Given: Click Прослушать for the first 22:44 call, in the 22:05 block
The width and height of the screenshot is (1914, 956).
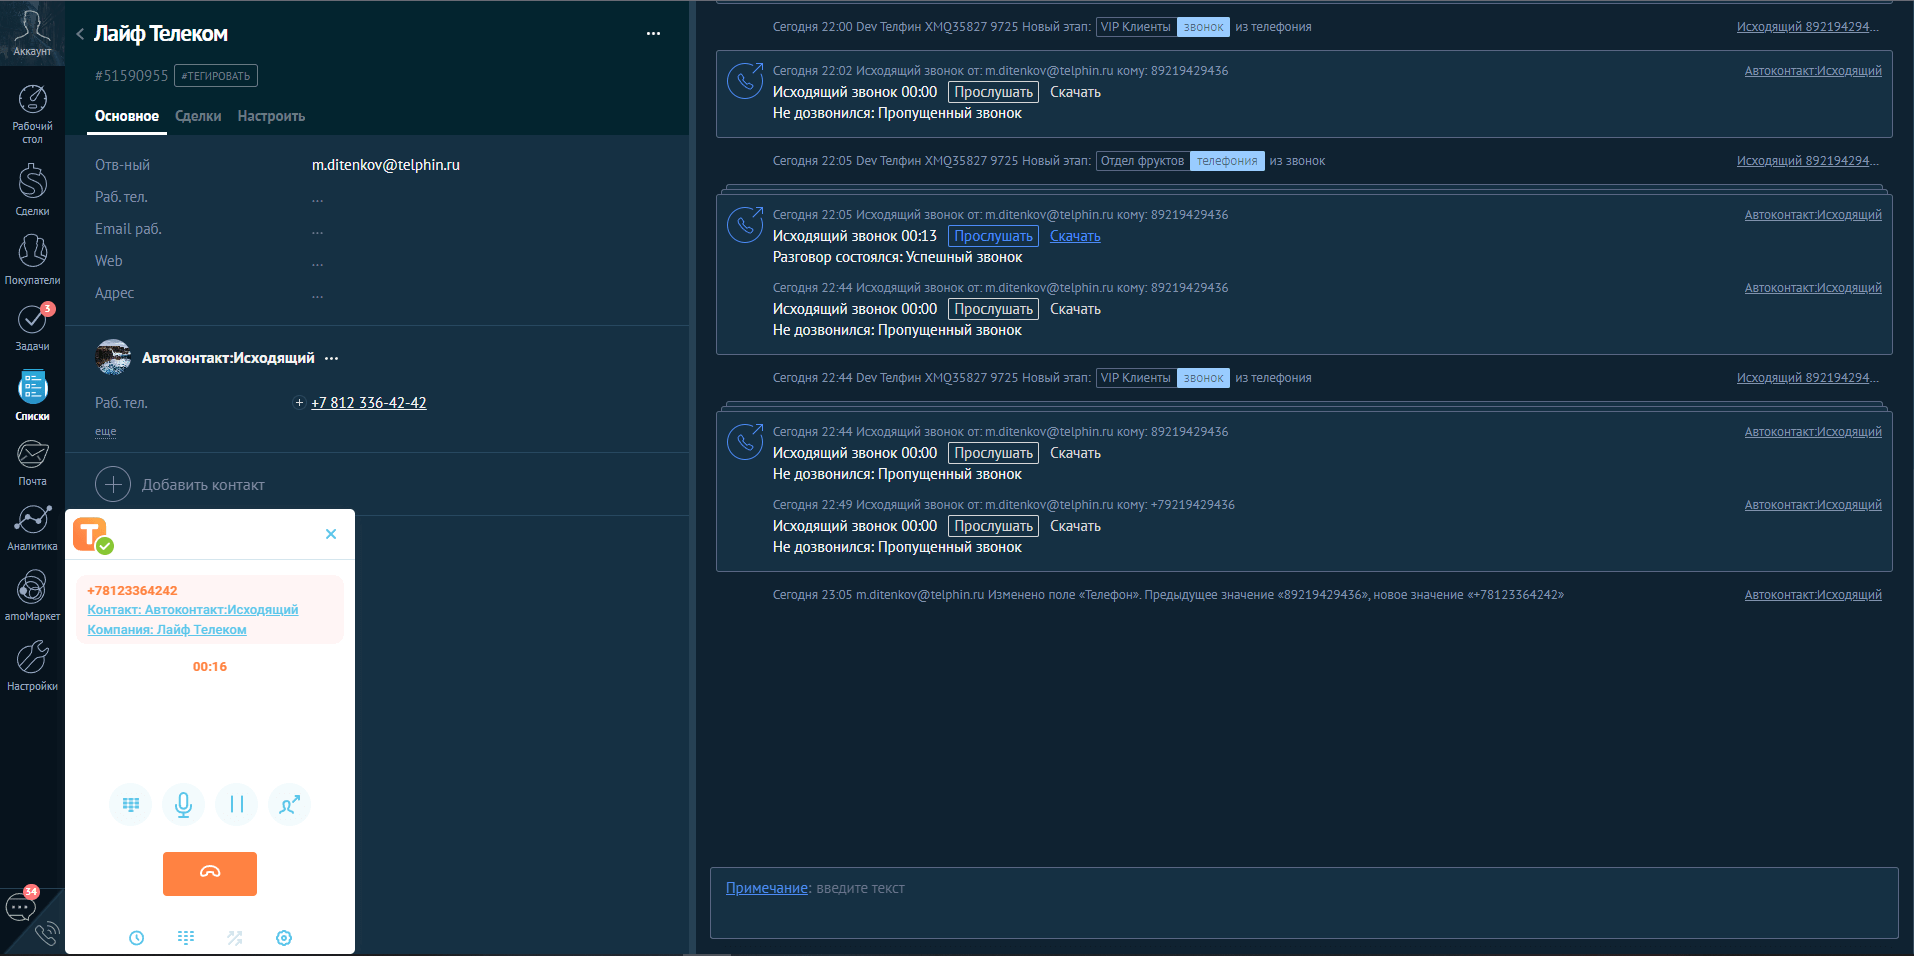Looking at the screenshot, I should pos(994,309).
